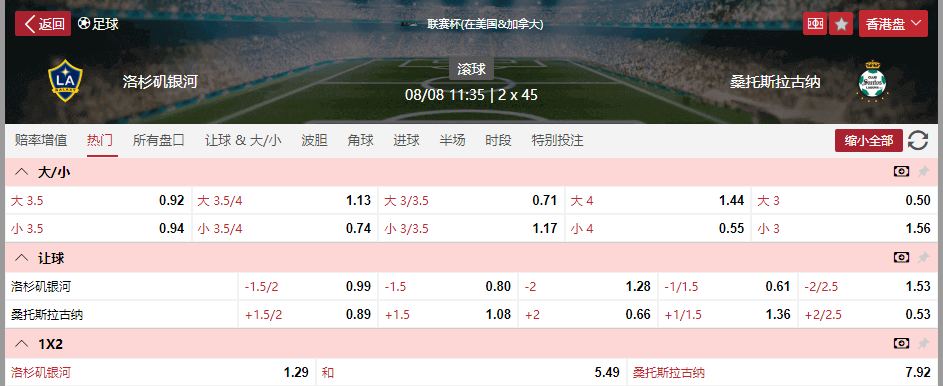Viewport: 943px width, 386px height.
Task: Click 洛杉矶银河 row label in 让球
Action: point(41,287)
